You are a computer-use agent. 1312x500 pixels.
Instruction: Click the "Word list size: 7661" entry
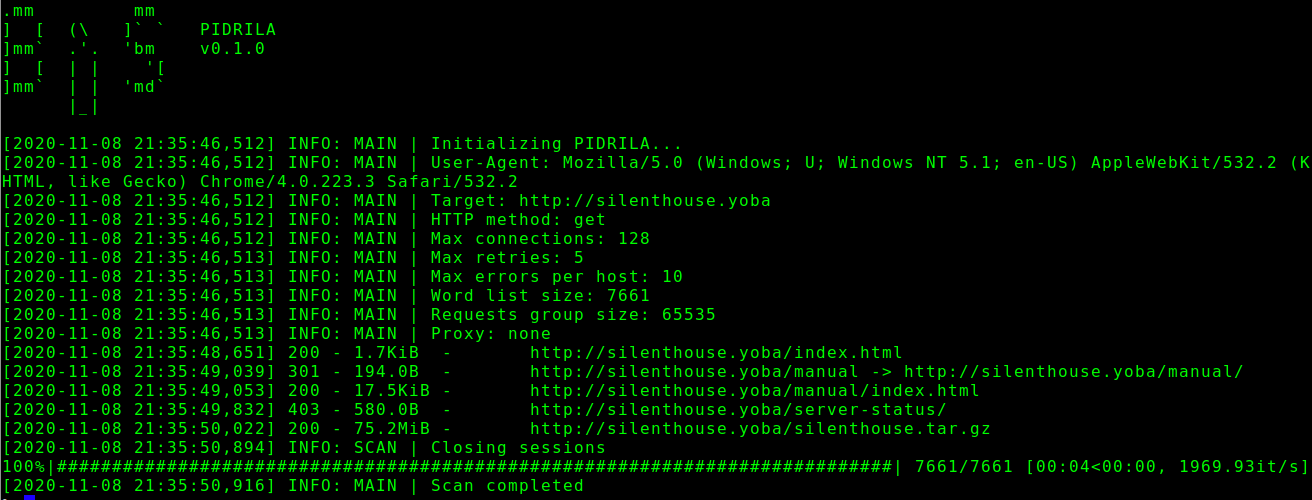pyautogui.click(x=540, y=296)
